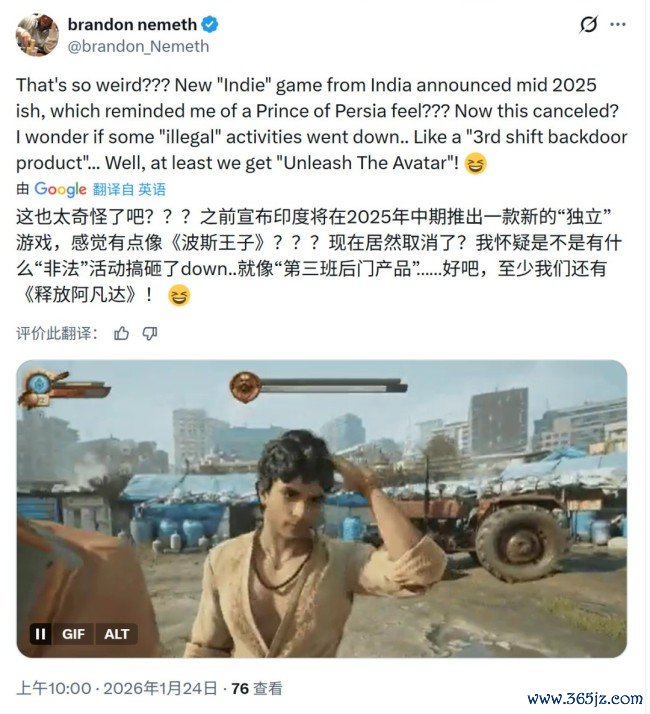Open brandon nemeth's profile avatar
This screenshot has width=650, height=714.
coord(37,35)
